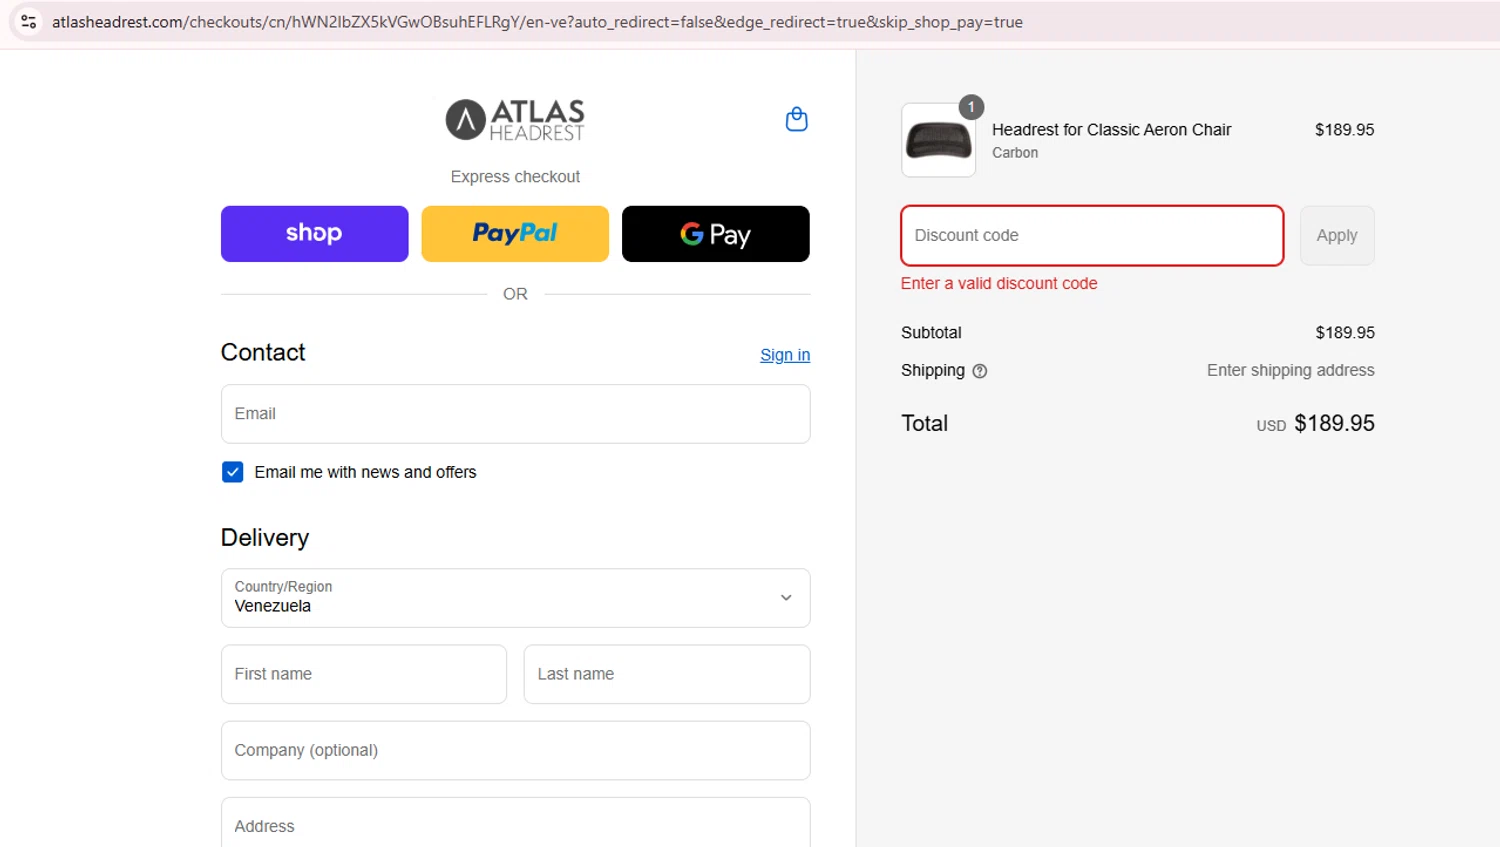Select the page URL in address bar
Screen dimensions: 1500x847
[537, 22]
